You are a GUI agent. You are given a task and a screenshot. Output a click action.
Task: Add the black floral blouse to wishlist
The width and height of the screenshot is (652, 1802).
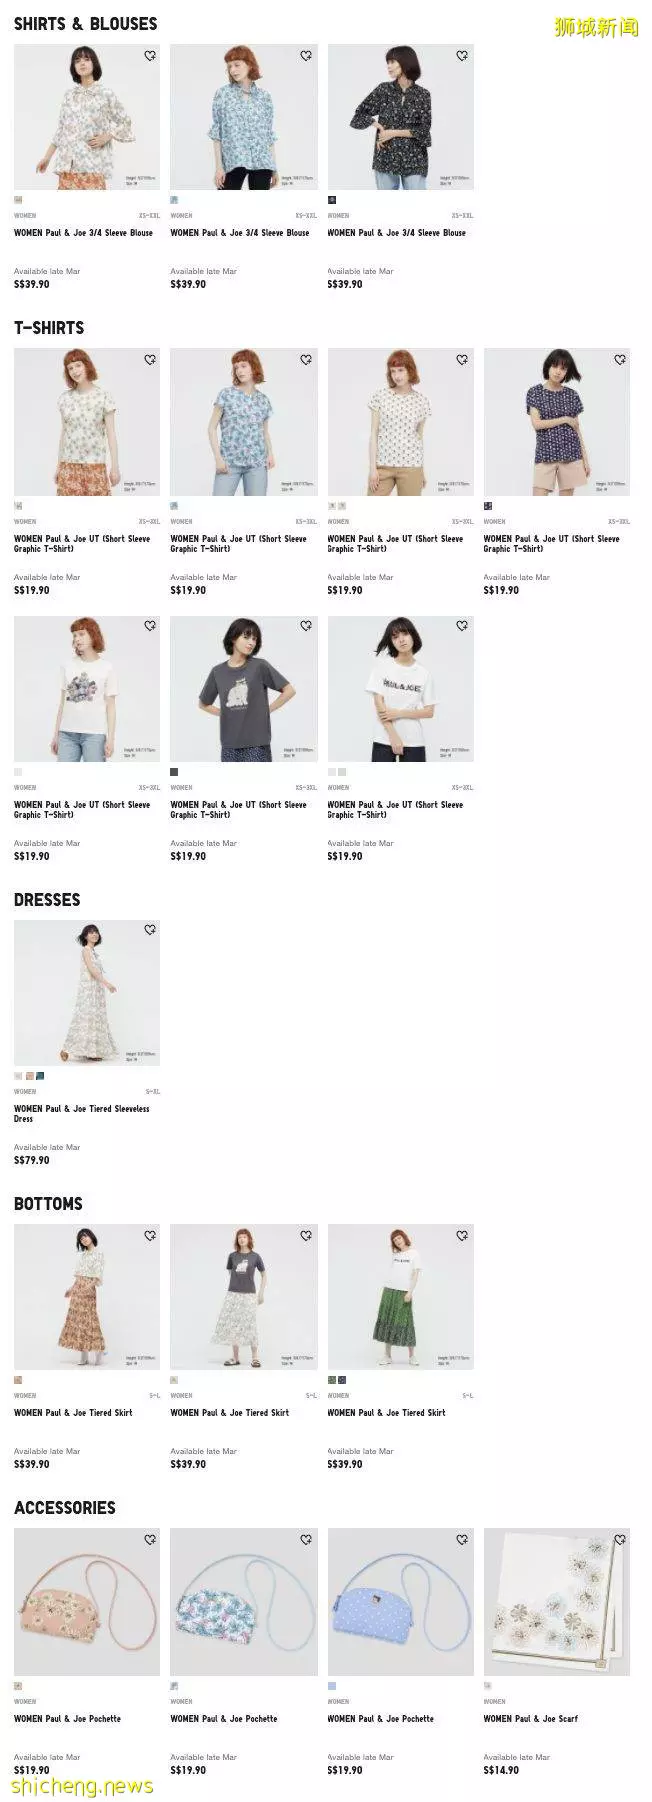click(462, 56)
